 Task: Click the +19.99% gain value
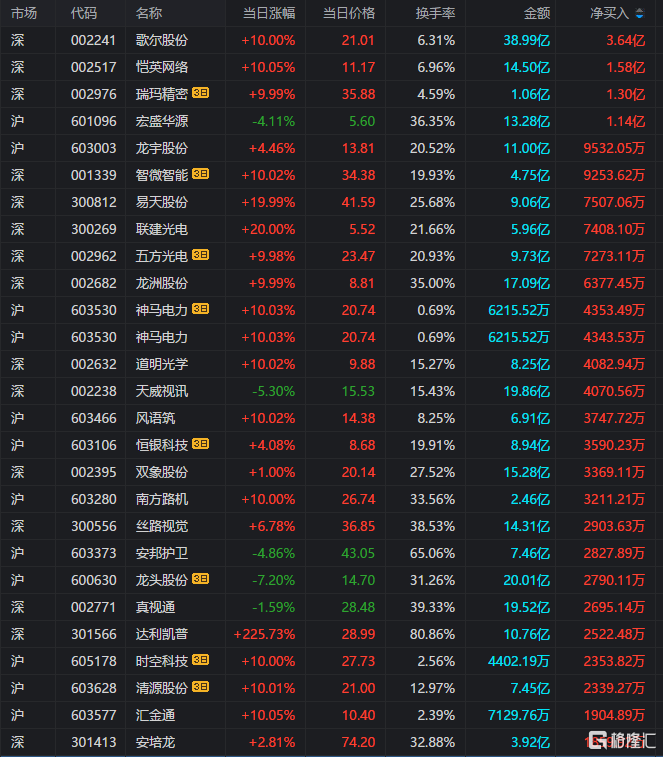(268, 202)
